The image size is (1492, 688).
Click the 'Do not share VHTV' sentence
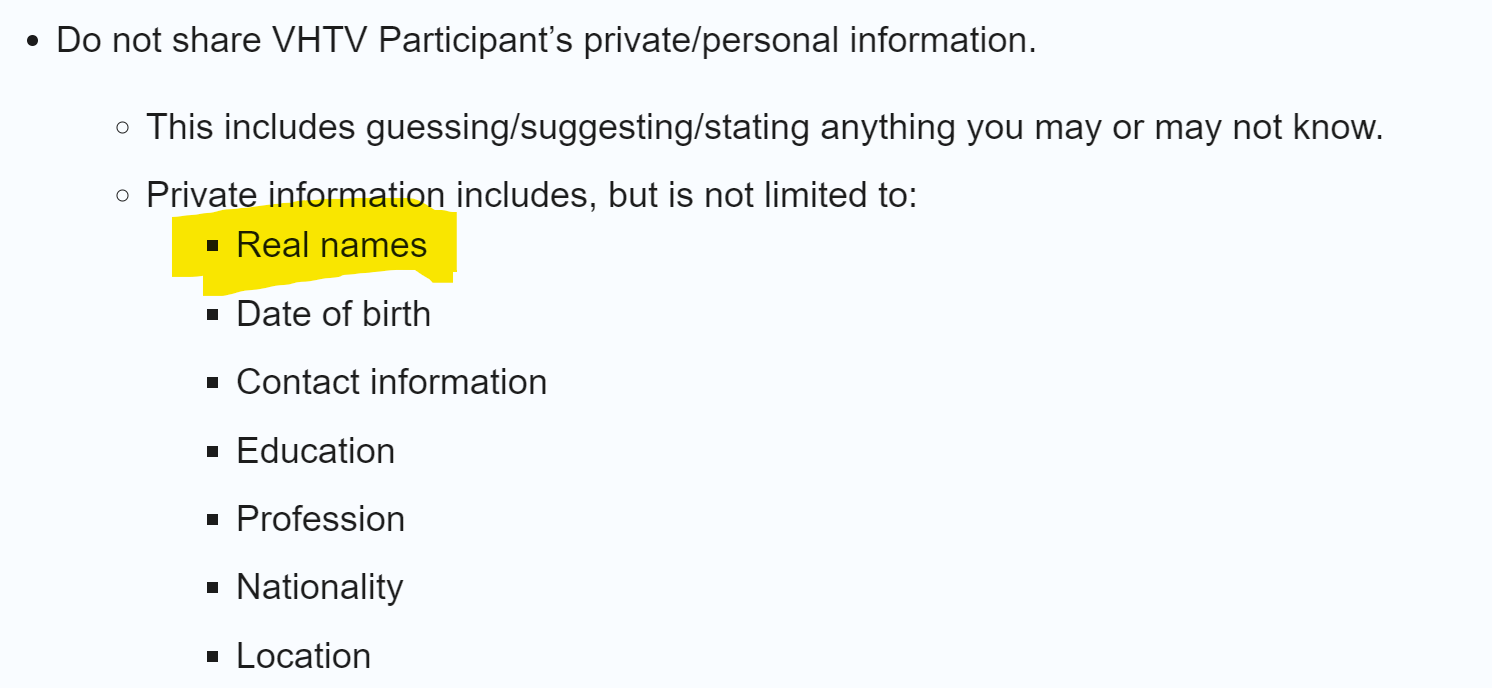click(x=545, y=41)
